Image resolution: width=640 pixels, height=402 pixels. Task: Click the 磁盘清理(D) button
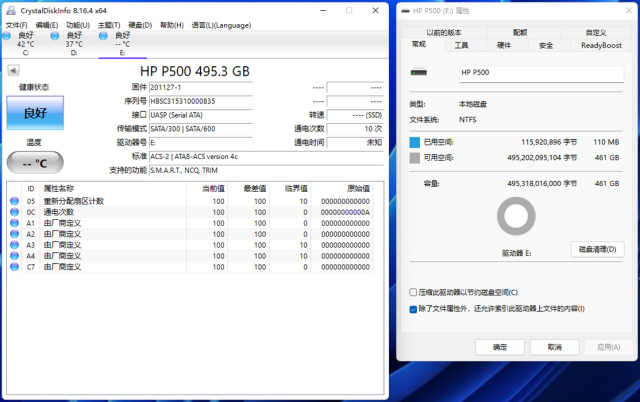tap(598, 249)
